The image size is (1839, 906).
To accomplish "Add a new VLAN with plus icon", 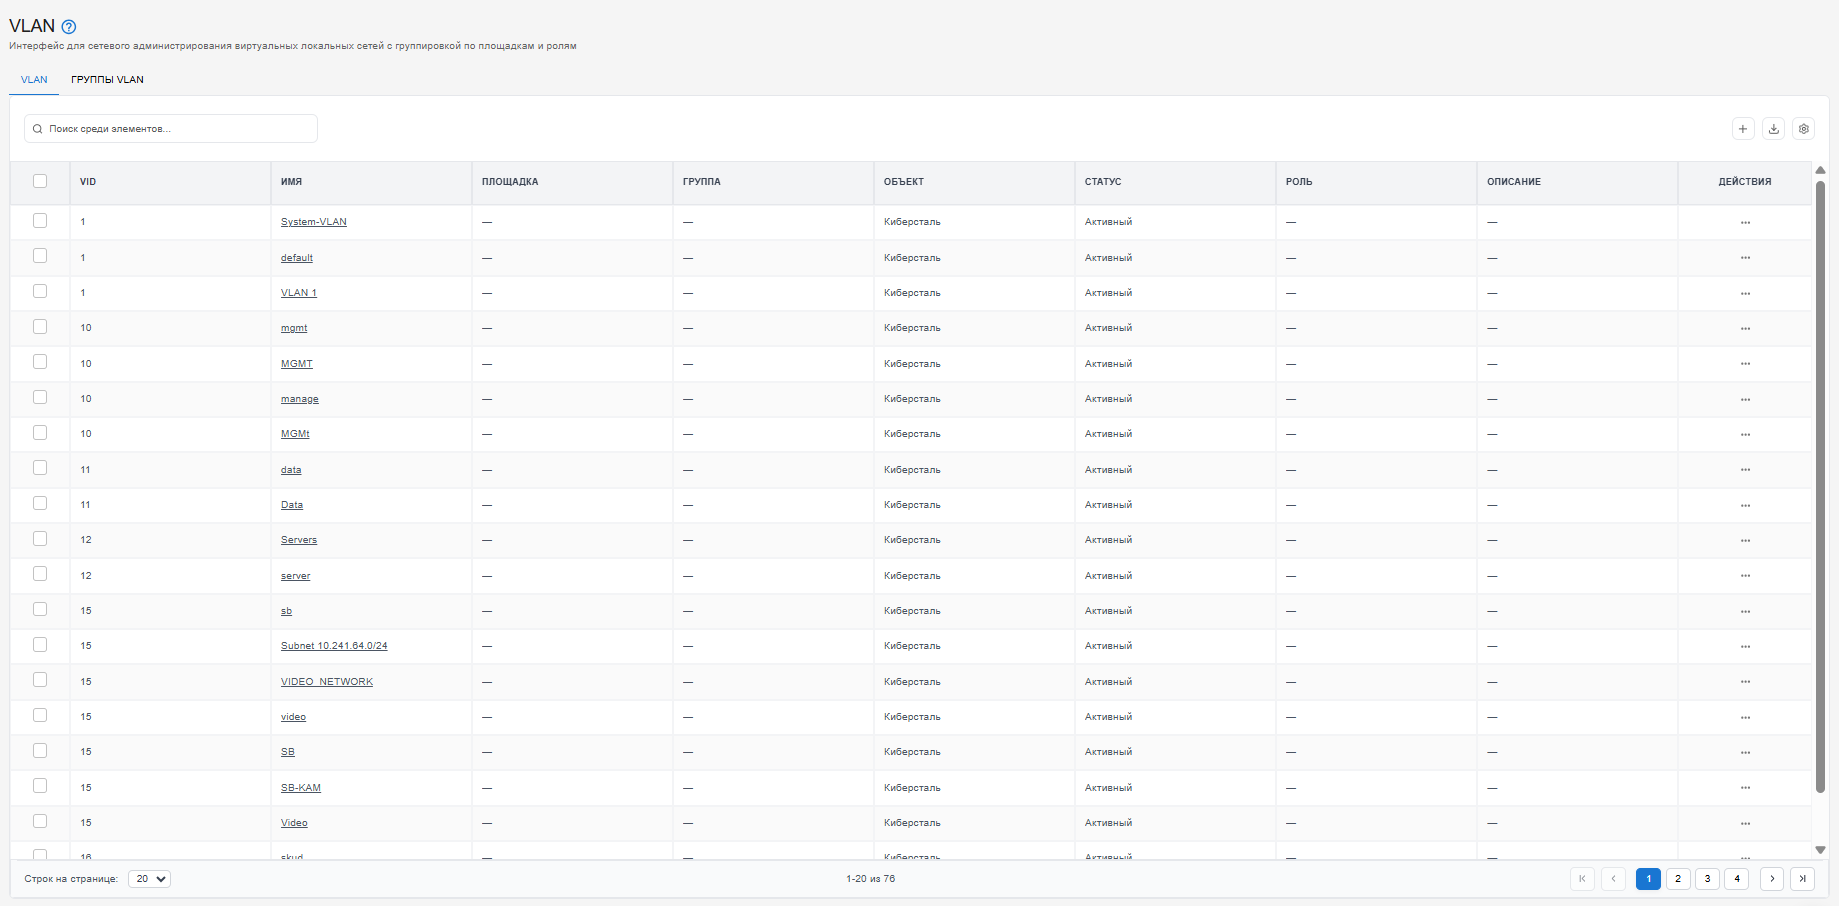I will click(x=1743, y=129).
